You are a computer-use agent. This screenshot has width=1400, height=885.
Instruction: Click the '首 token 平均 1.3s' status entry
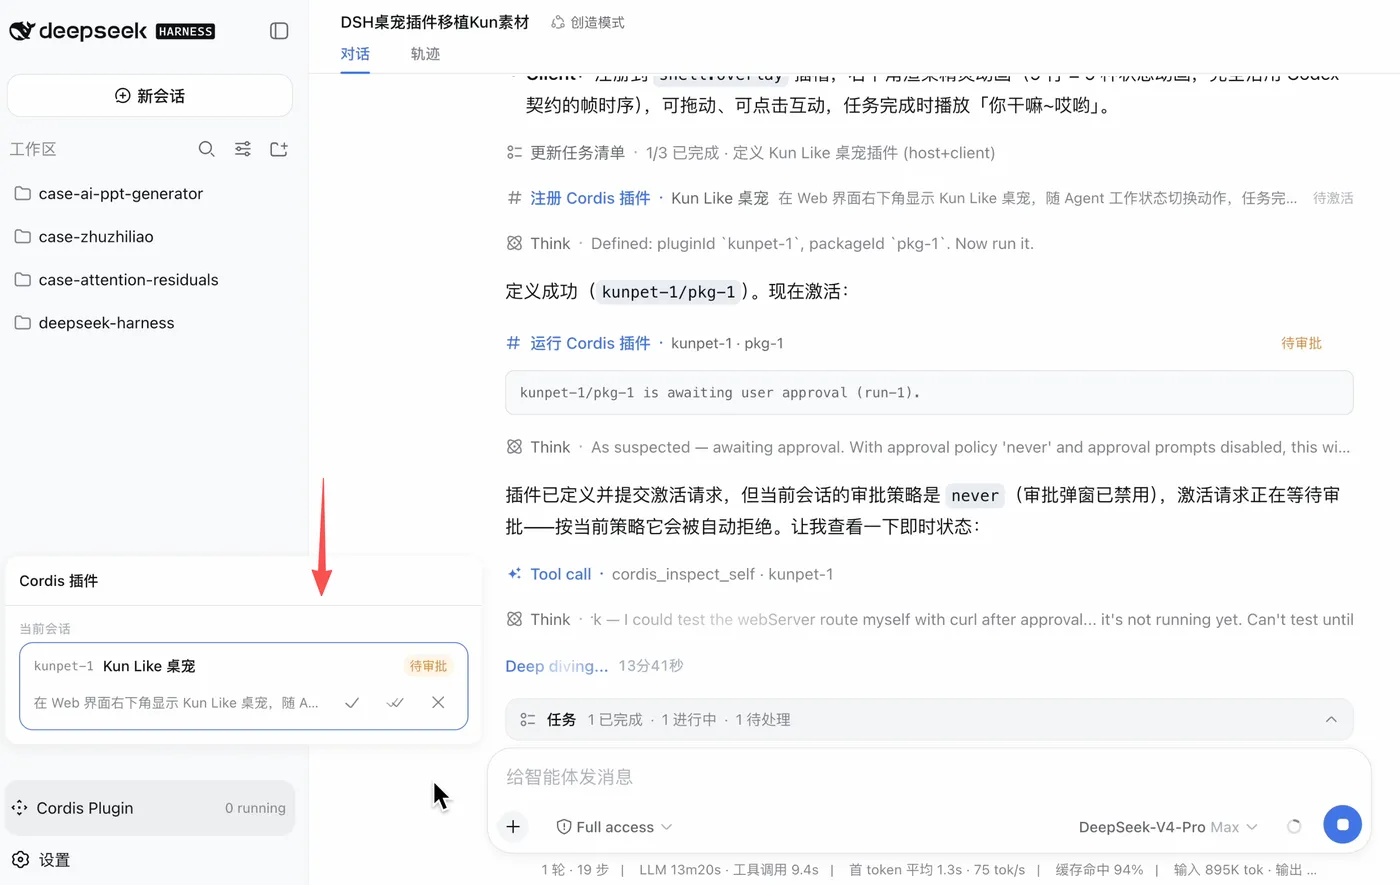(x=905, y=870)
